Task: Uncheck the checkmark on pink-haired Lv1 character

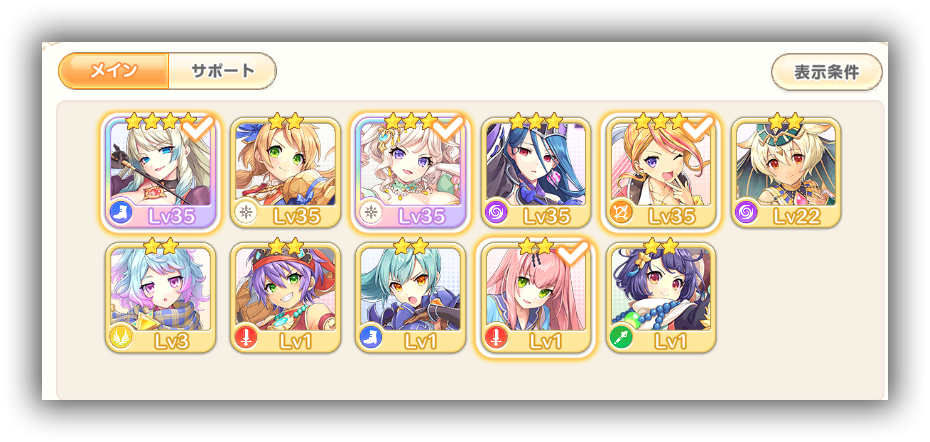Action: (x=574, y=254)
